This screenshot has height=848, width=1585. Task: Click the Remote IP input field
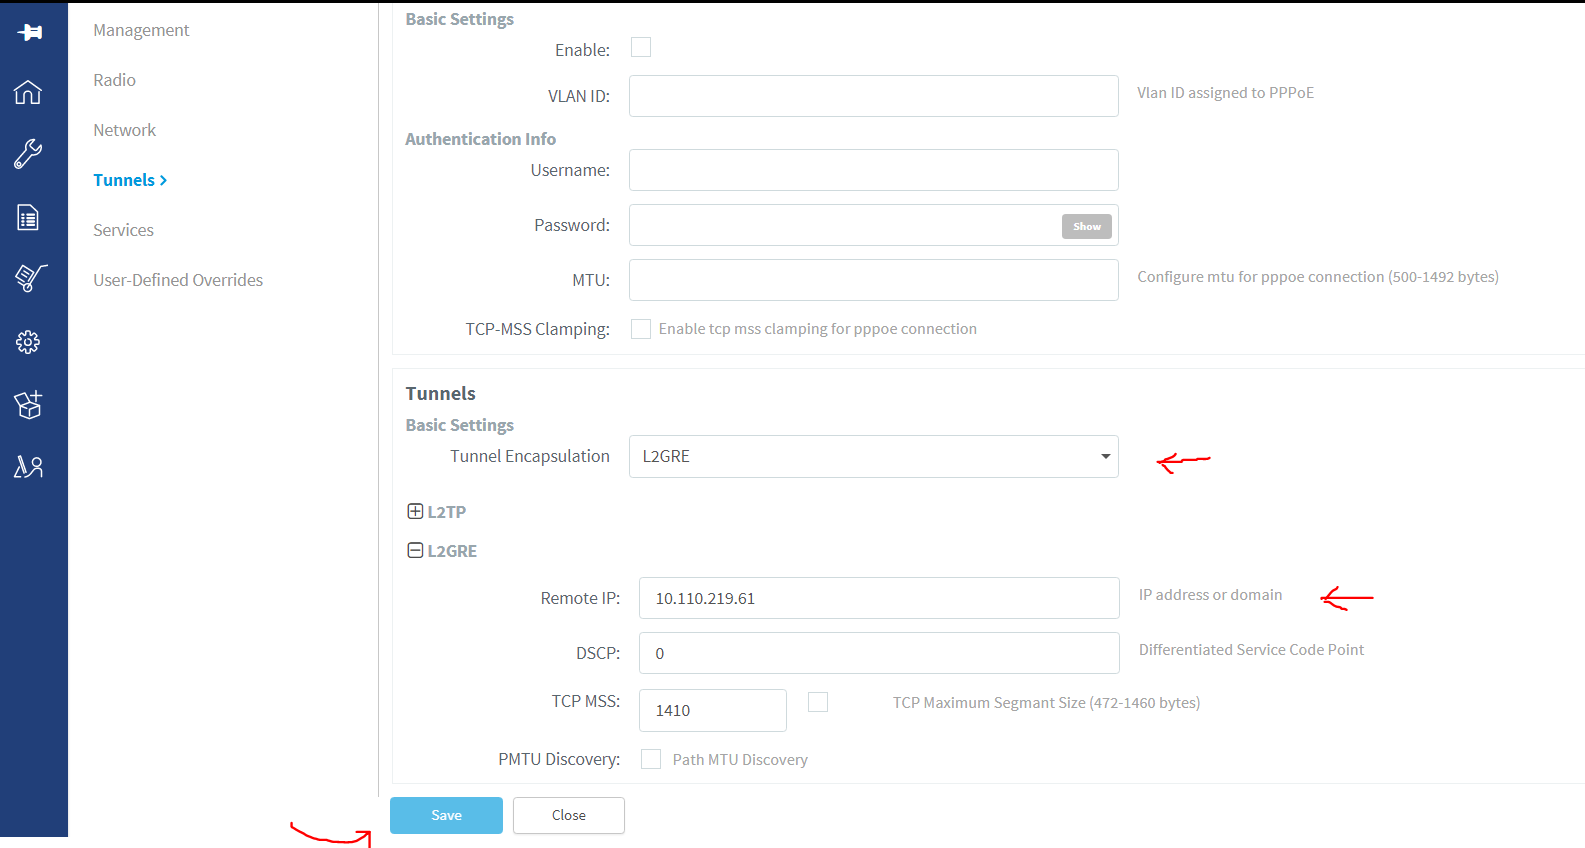pos(878,598)
